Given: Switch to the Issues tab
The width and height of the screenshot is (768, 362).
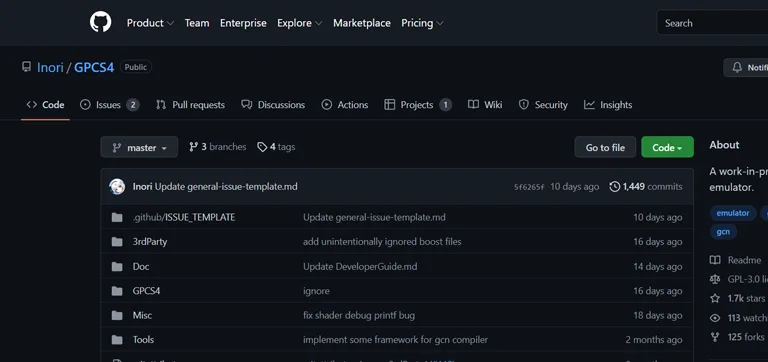Looking at the screenshot, I should pos(110,105).
